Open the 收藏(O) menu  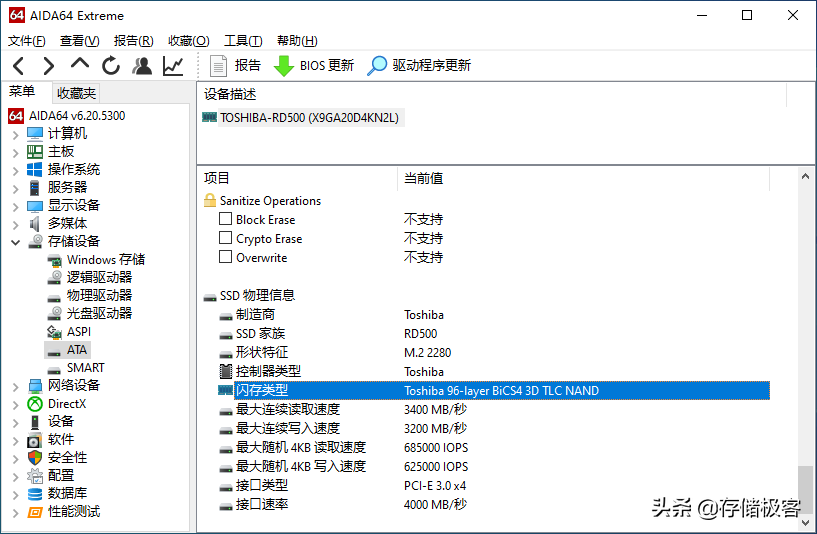coord(189,41)
